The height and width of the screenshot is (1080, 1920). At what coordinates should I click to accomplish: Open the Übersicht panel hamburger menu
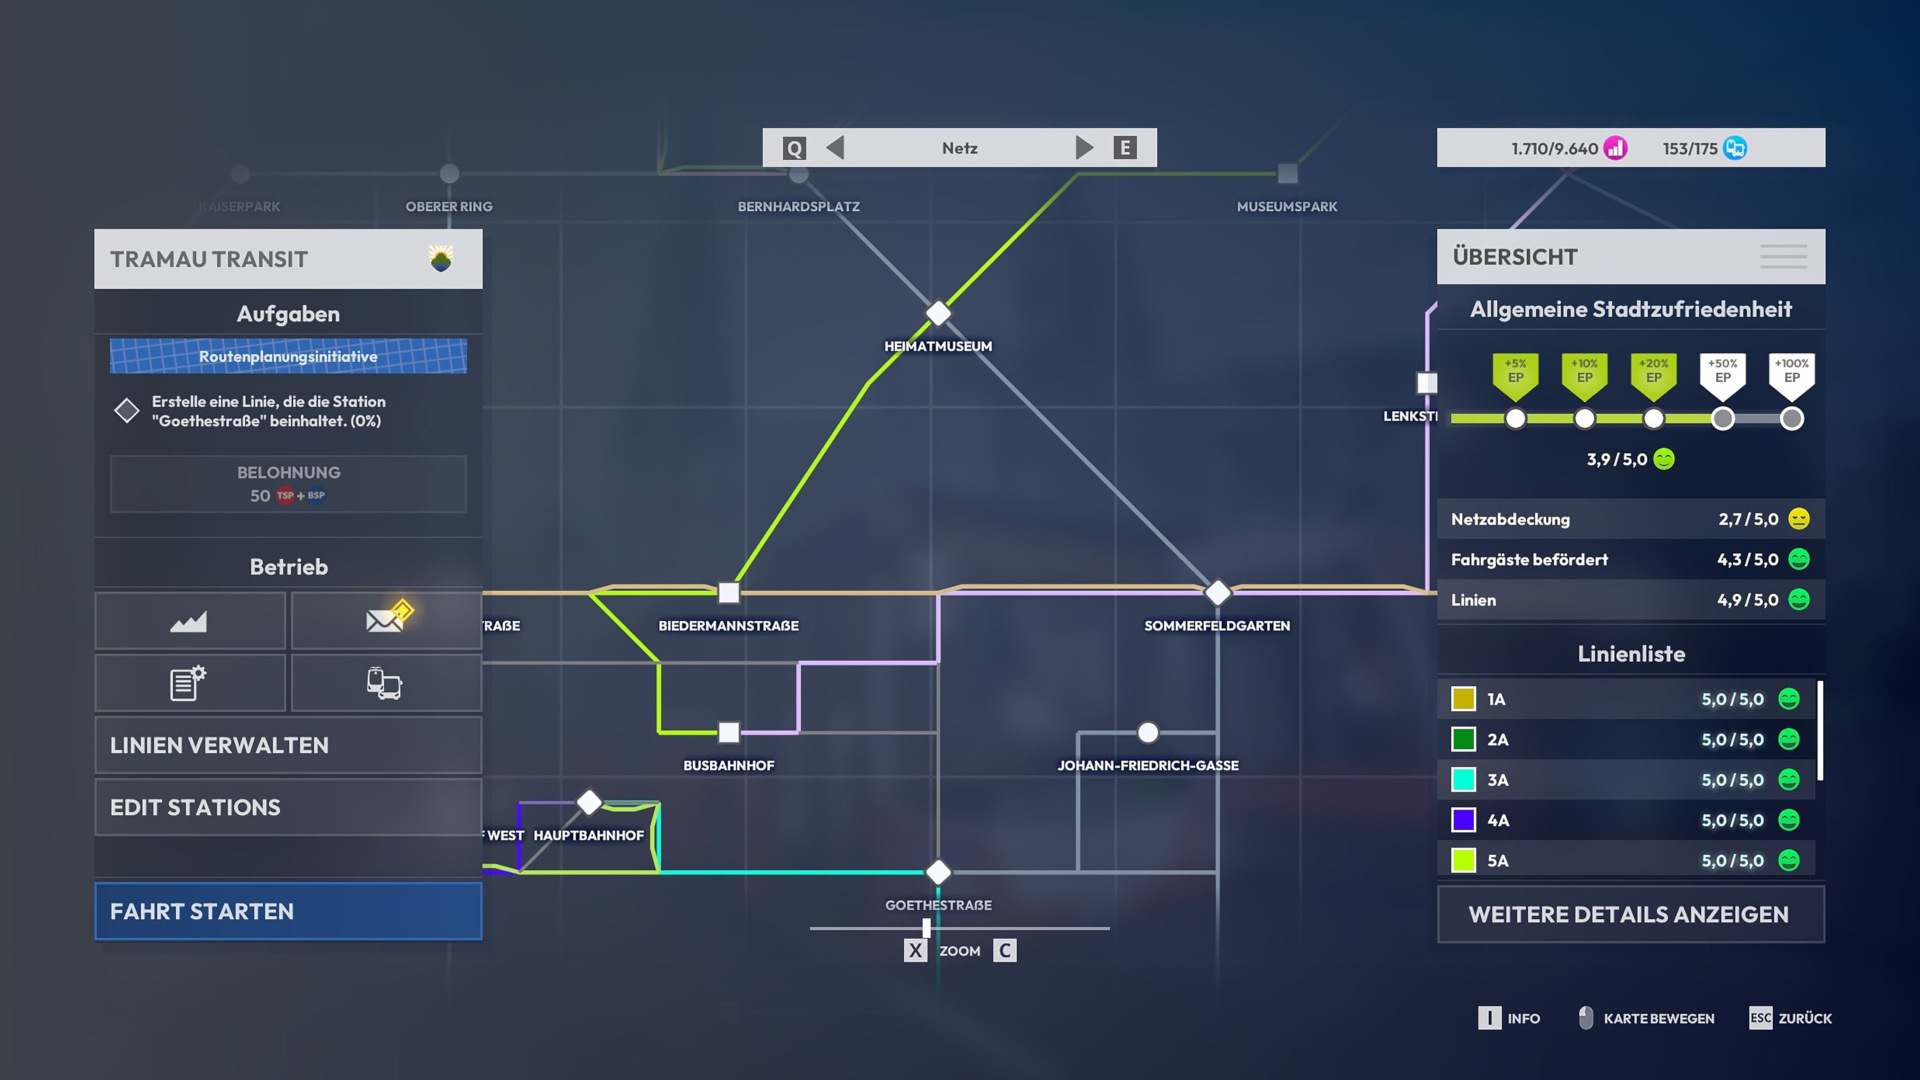click(1785, 257)
